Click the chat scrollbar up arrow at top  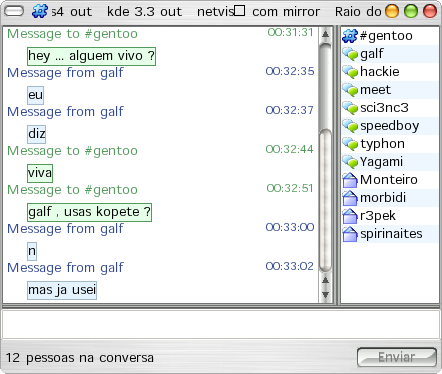325,34
